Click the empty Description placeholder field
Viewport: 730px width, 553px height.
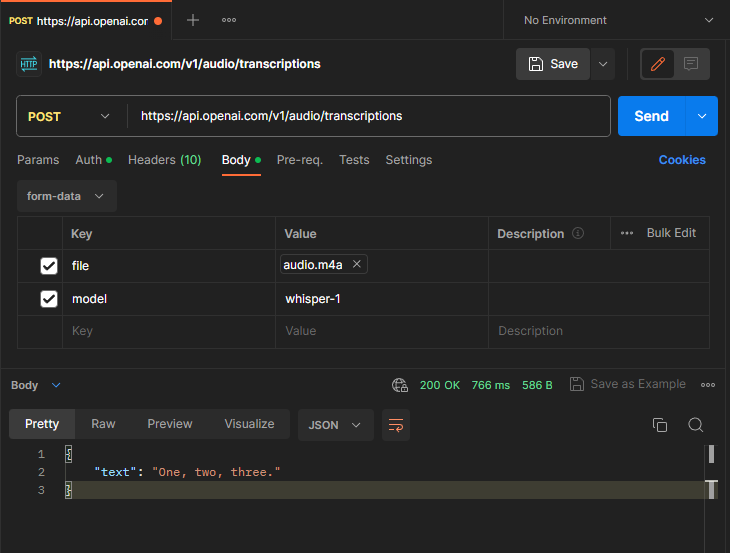(599, 331)
